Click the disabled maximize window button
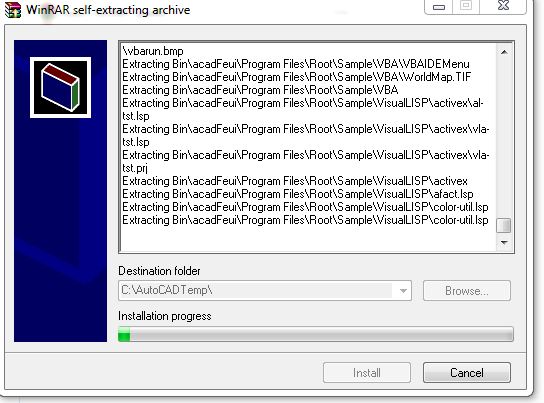 466,6
